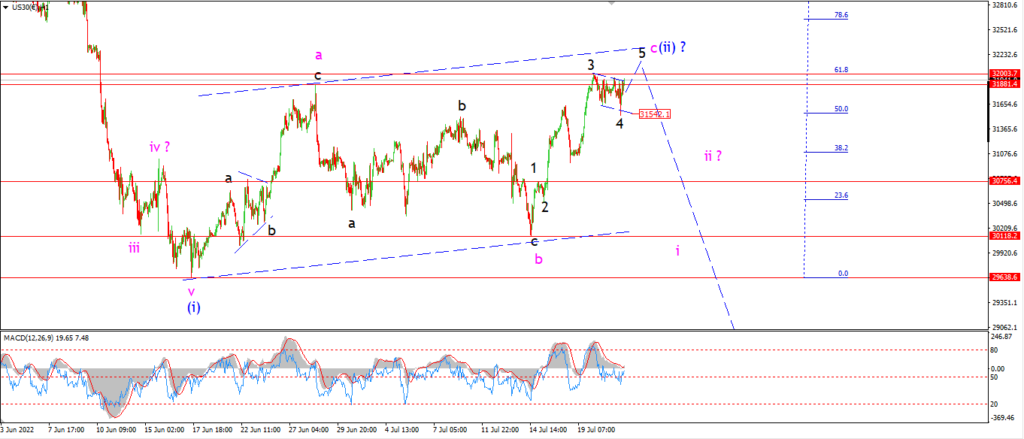Click the 61.8 Fibonacci level label
This screenshot has width=1024, height=439.
pyautogui.click(x=841, y=69)
